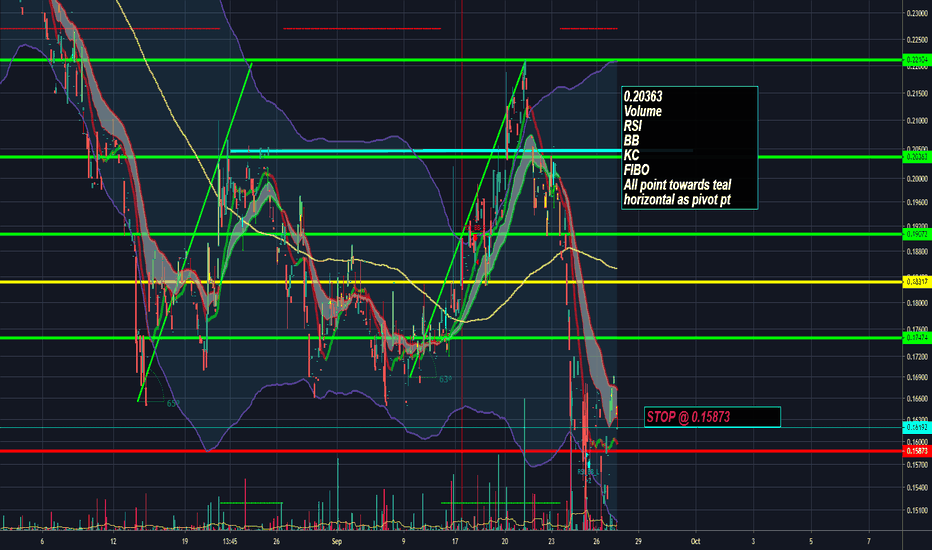Click the '65°' angle label near chart bottom-left
Image resolution: width=932 pixels, height=550 pixels.
tap(172, 404)
